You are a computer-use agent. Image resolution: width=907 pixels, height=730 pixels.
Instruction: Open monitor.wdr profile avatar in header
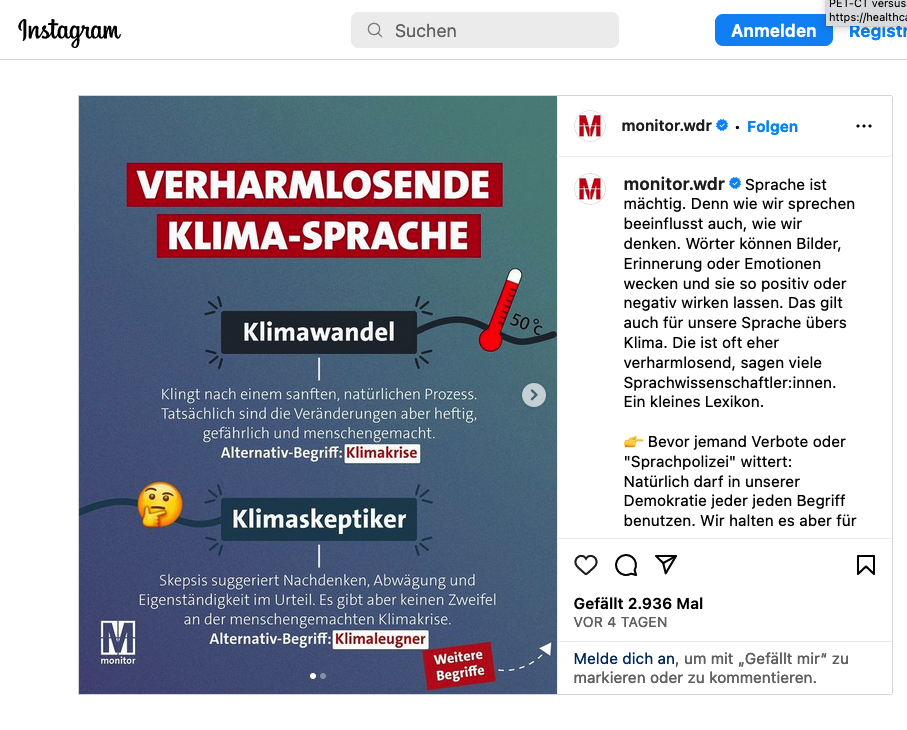pyautogui.click(x=589, y=126)
